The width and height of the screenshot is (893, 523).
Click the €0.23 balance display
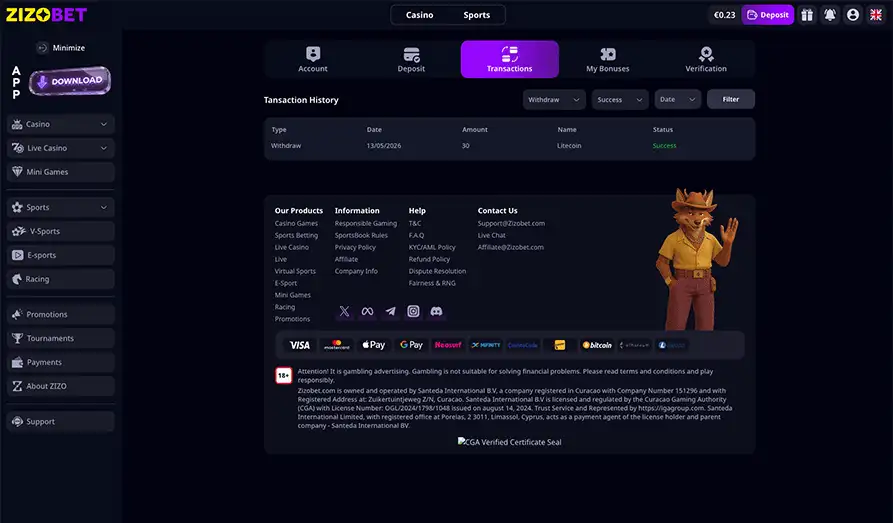pyautogui.click(x=724, y=15)
